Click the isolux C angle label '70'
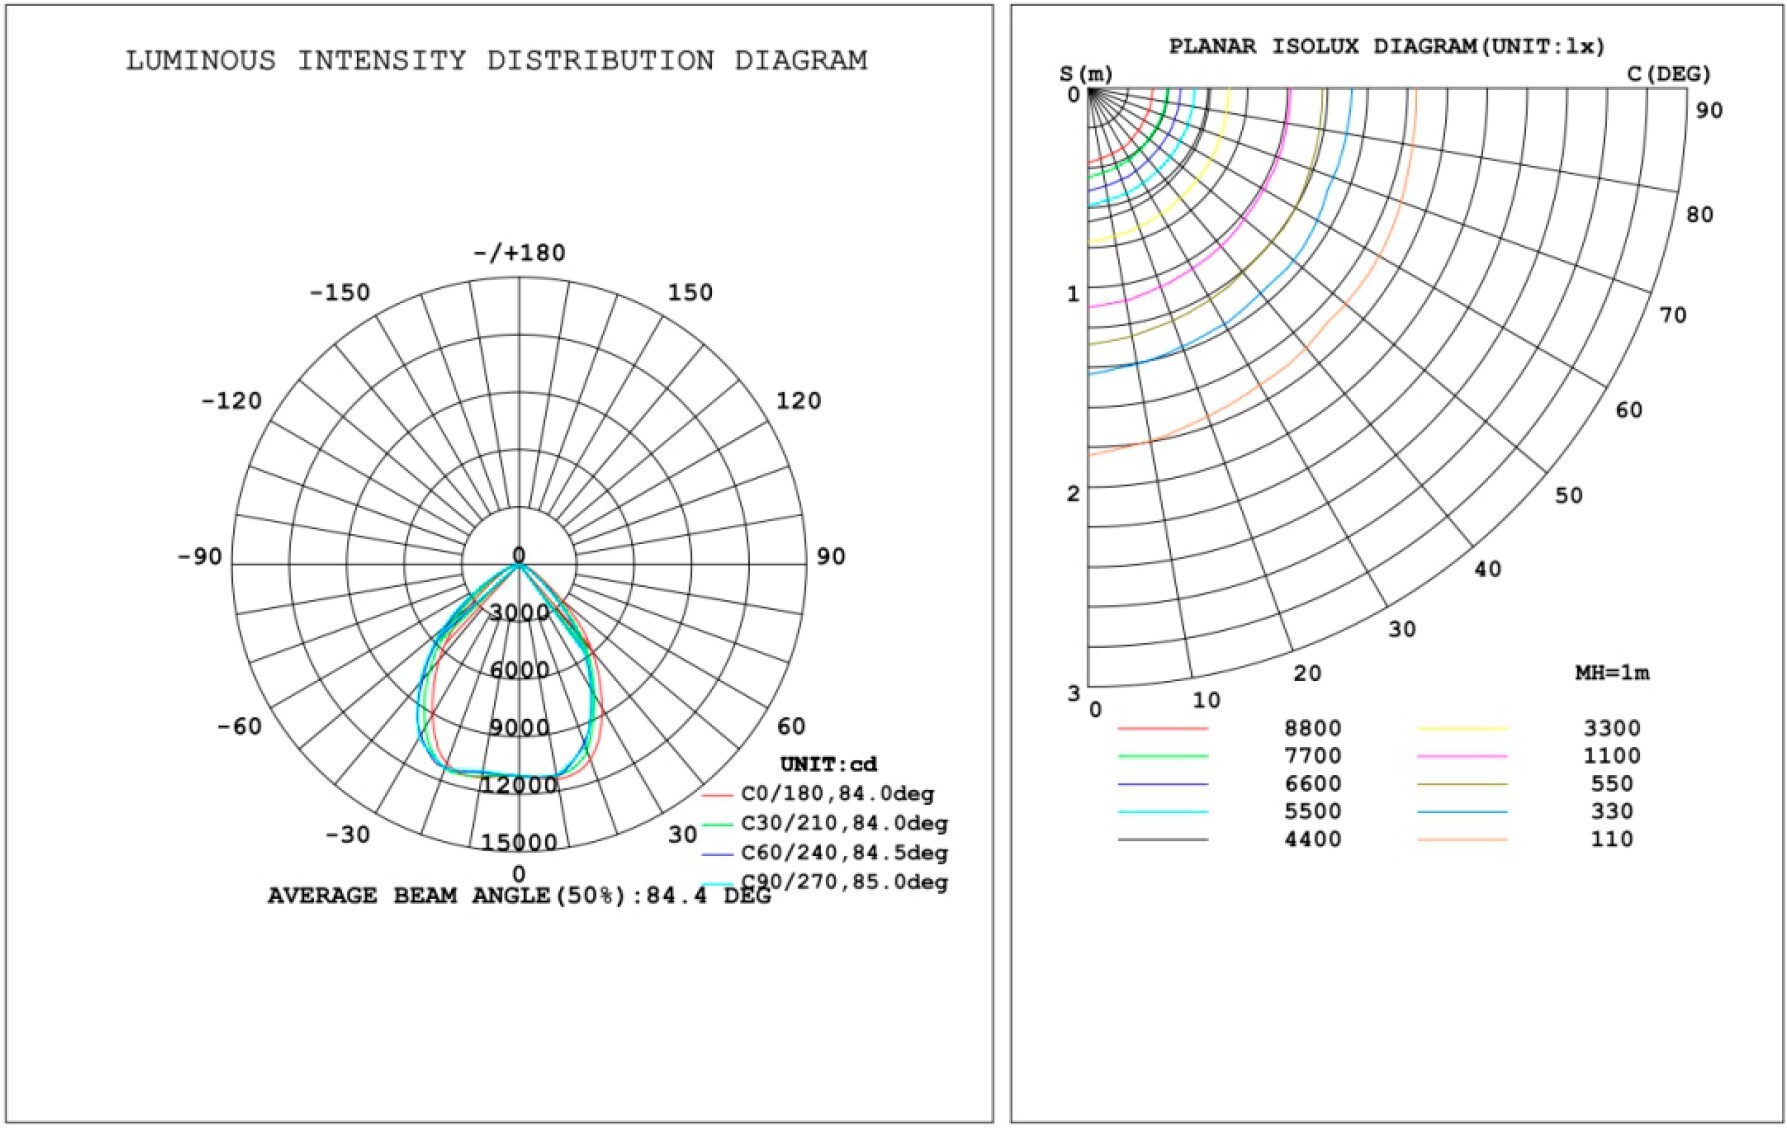1787x1128 pixels. point(1673,315)
